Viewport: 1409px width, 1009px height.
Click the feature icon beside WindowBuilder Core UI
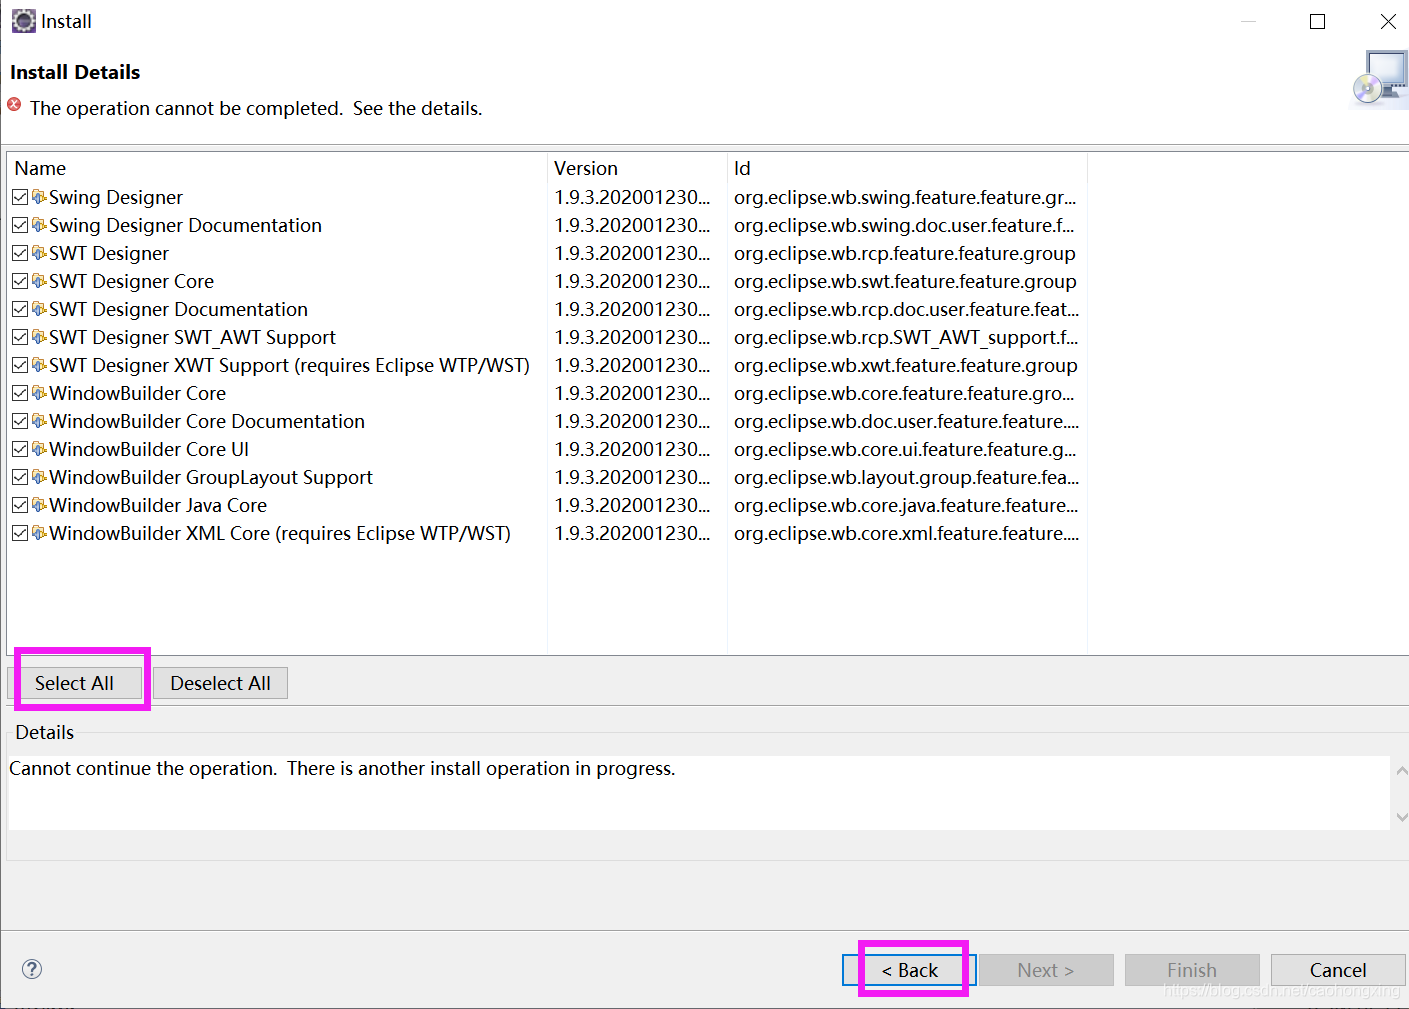point(39,449)
